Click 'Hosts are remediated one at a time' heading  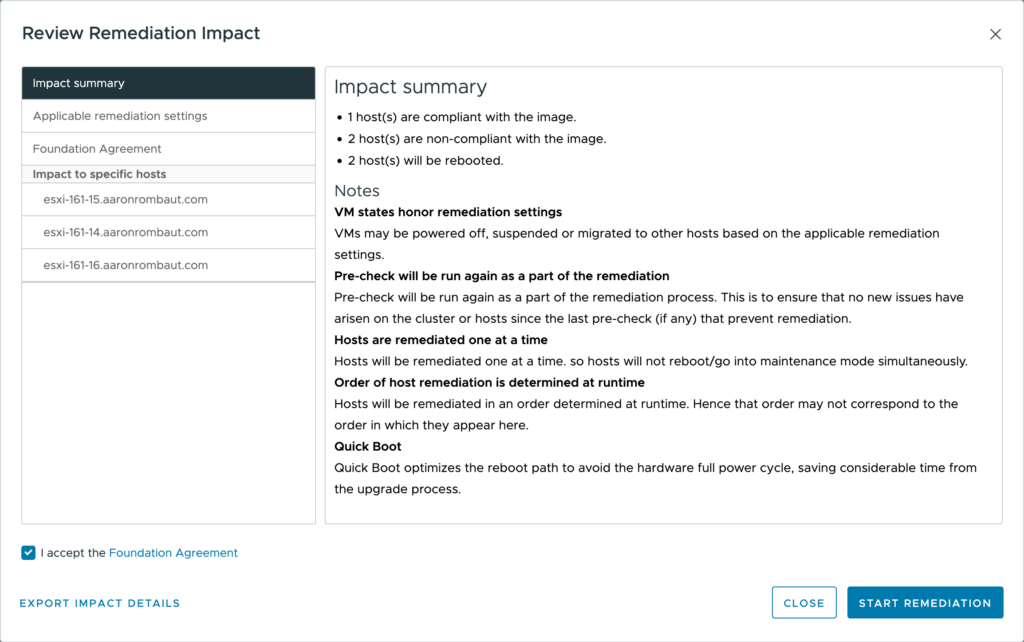pos(441,340)
